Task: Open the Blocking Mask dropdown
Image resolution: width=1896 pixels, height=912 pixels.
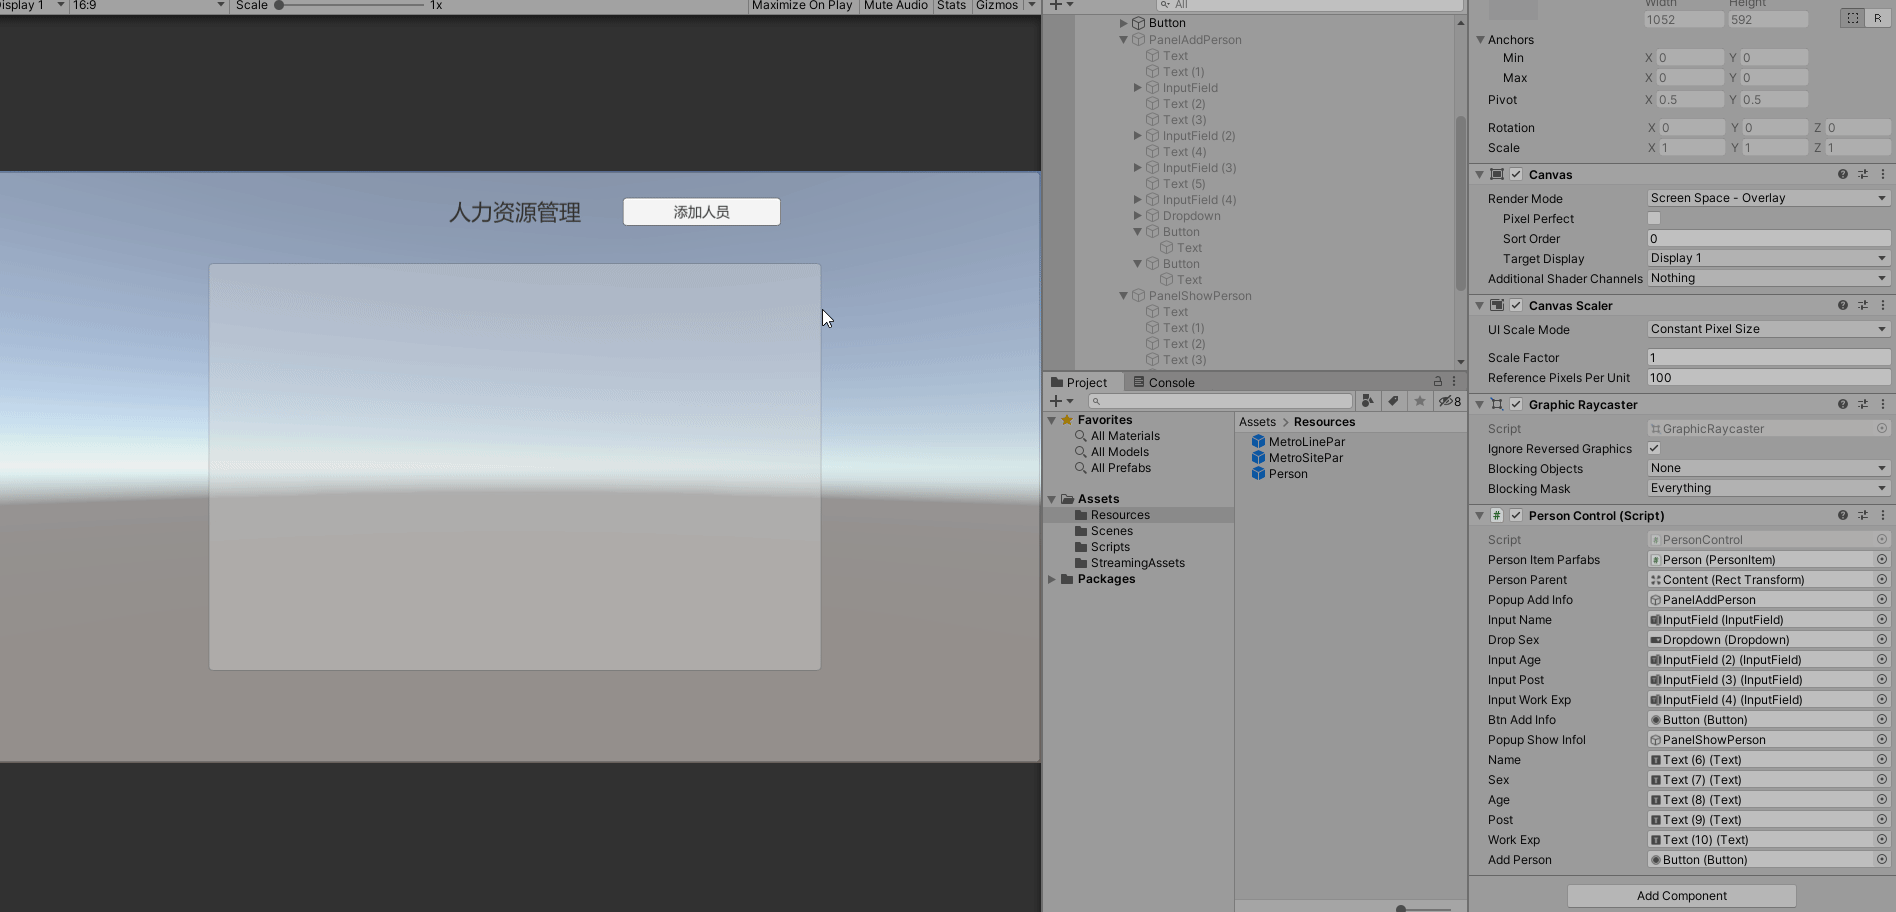Action: (x=1768, y=488)
